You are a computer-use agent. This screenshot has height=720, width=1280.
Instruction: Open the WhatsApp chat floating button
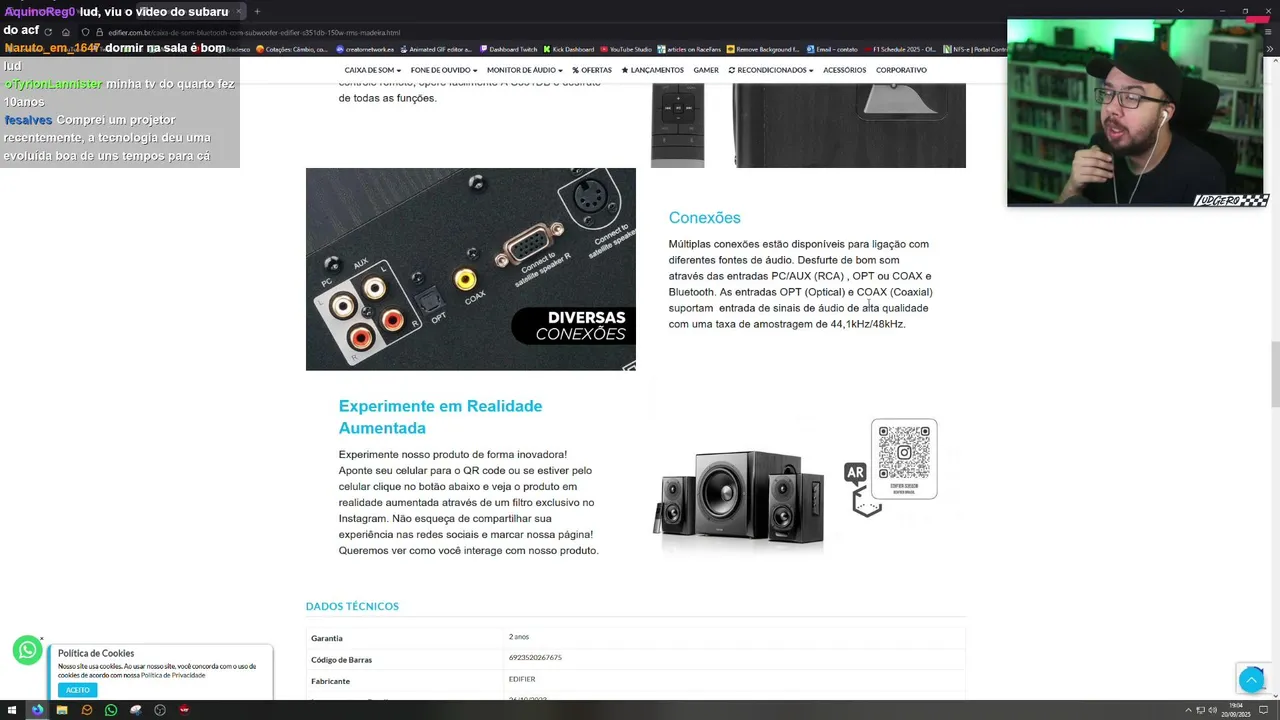pyautogui.click(x=27, y=651)
